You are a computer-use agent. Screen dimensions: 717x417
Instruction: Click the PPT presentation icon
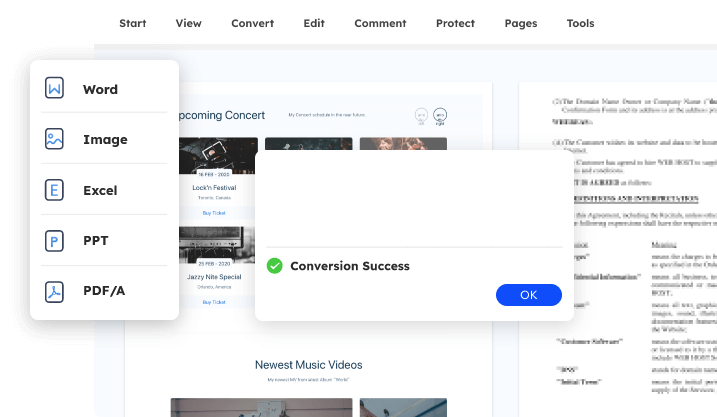pos(54,241)
